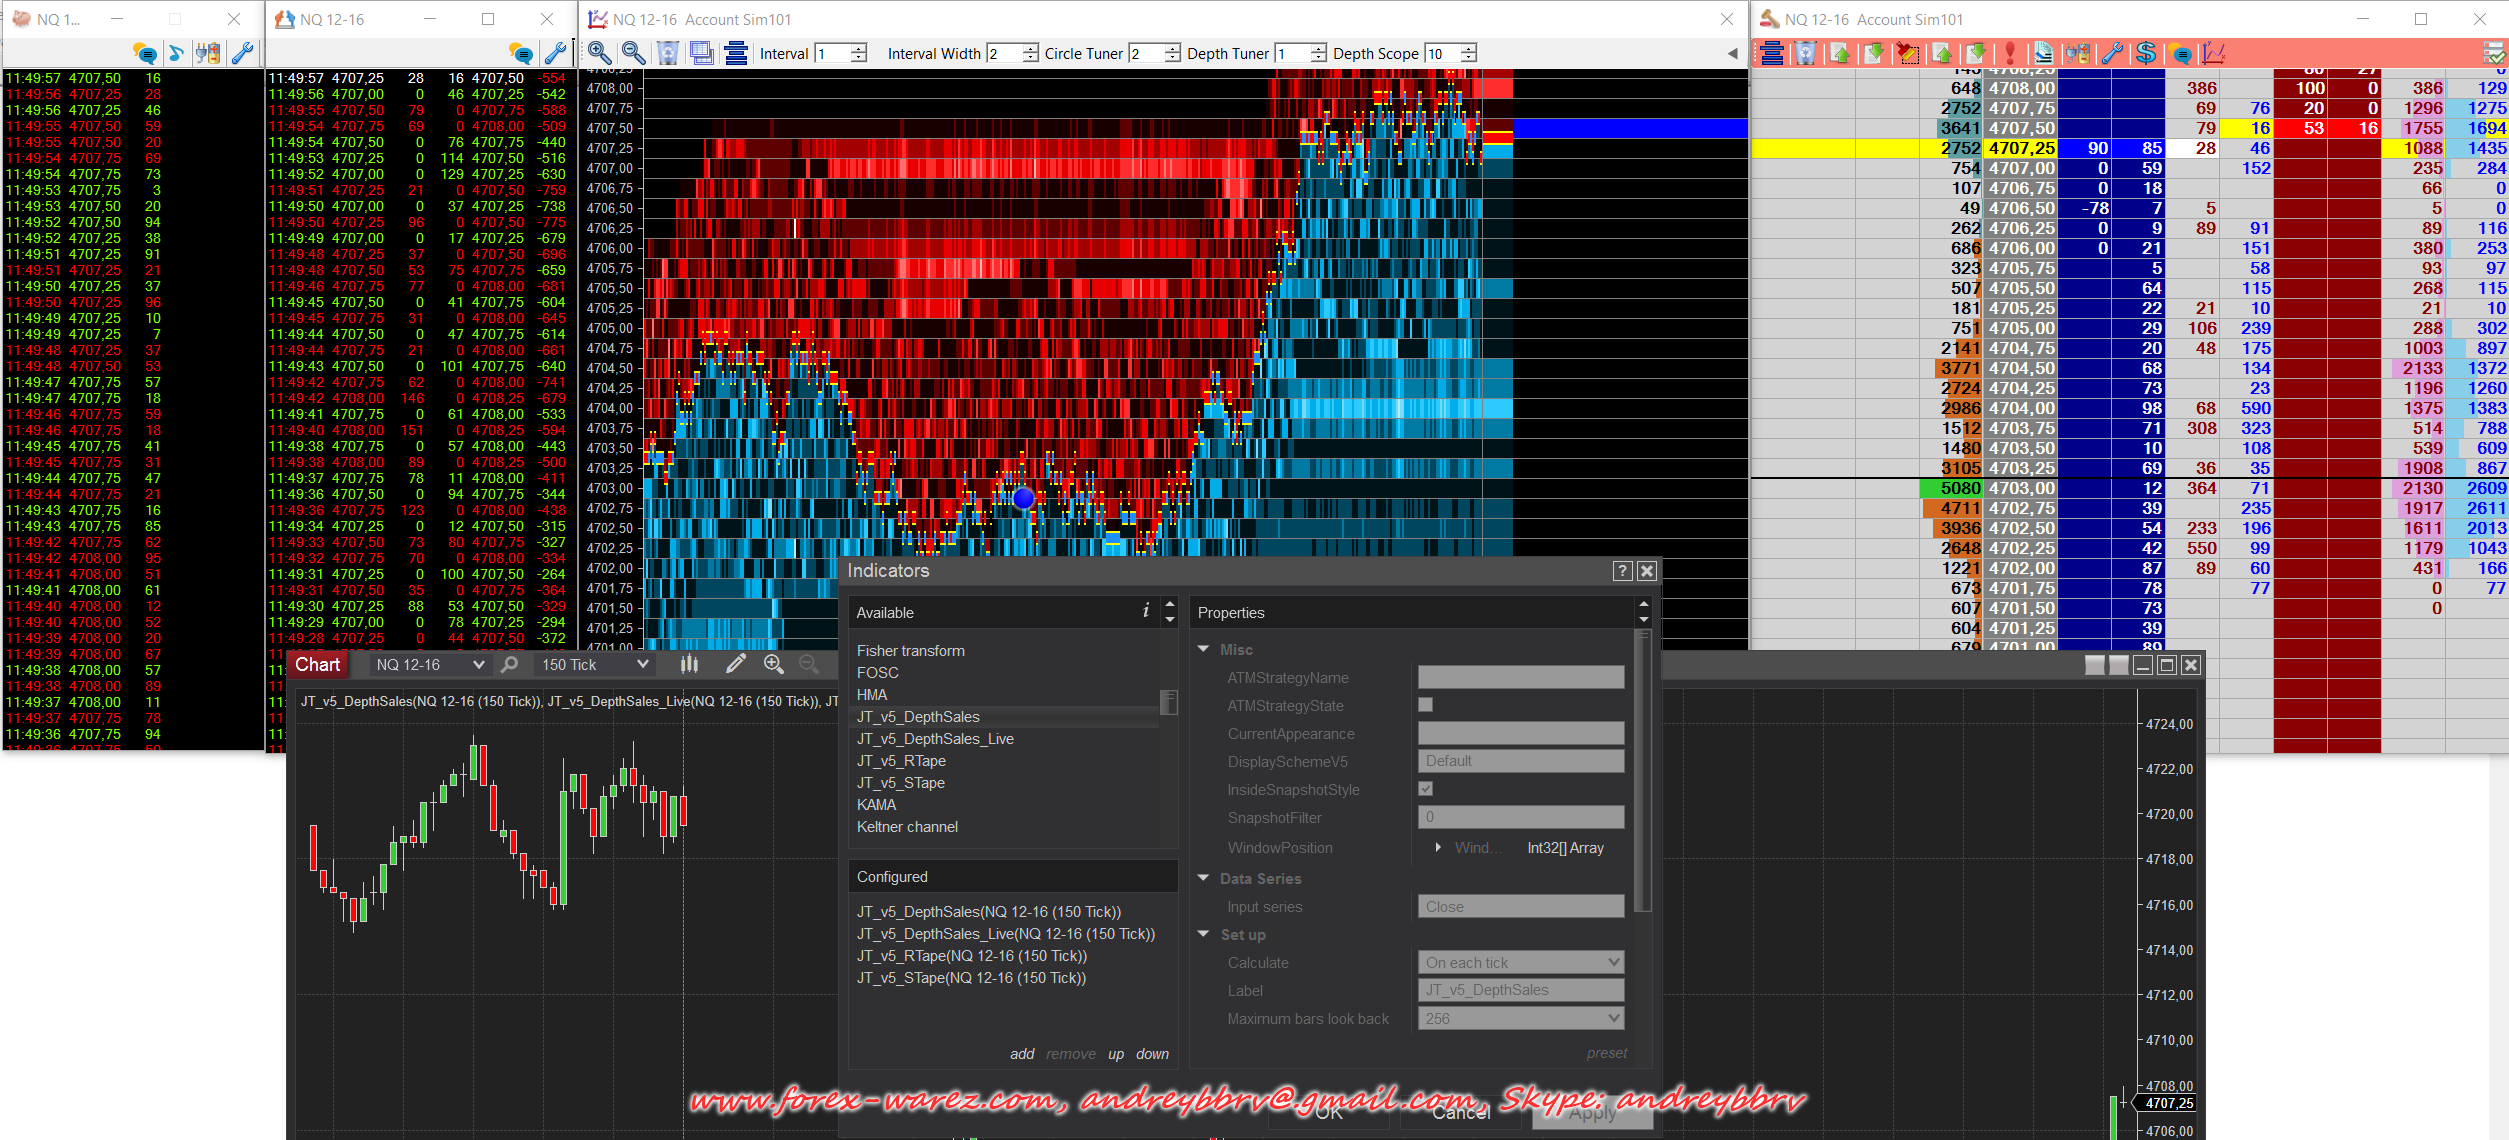Screen dimensions: 2509x1140
Task: Click the 'preset' link in Properties
Action: click(x=1606, y=1053)
